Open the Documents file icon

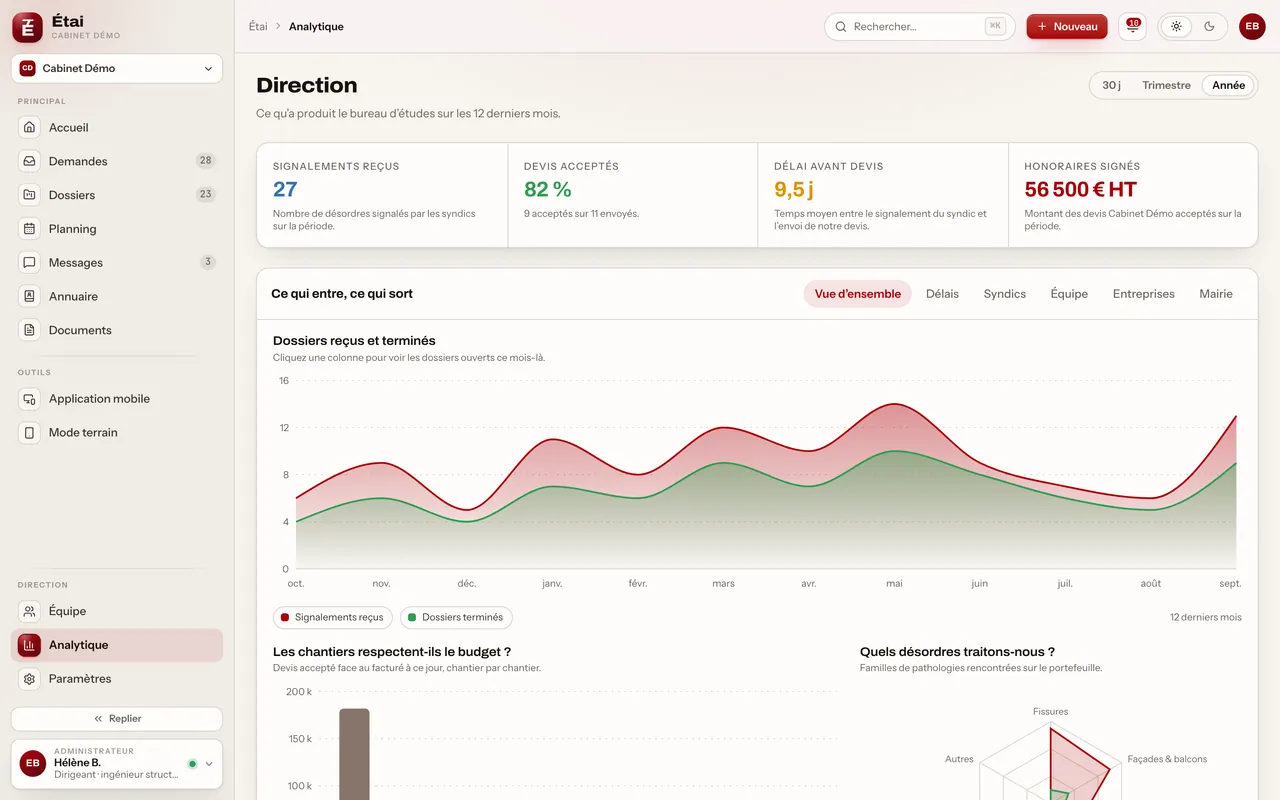(x=29, y=330)
